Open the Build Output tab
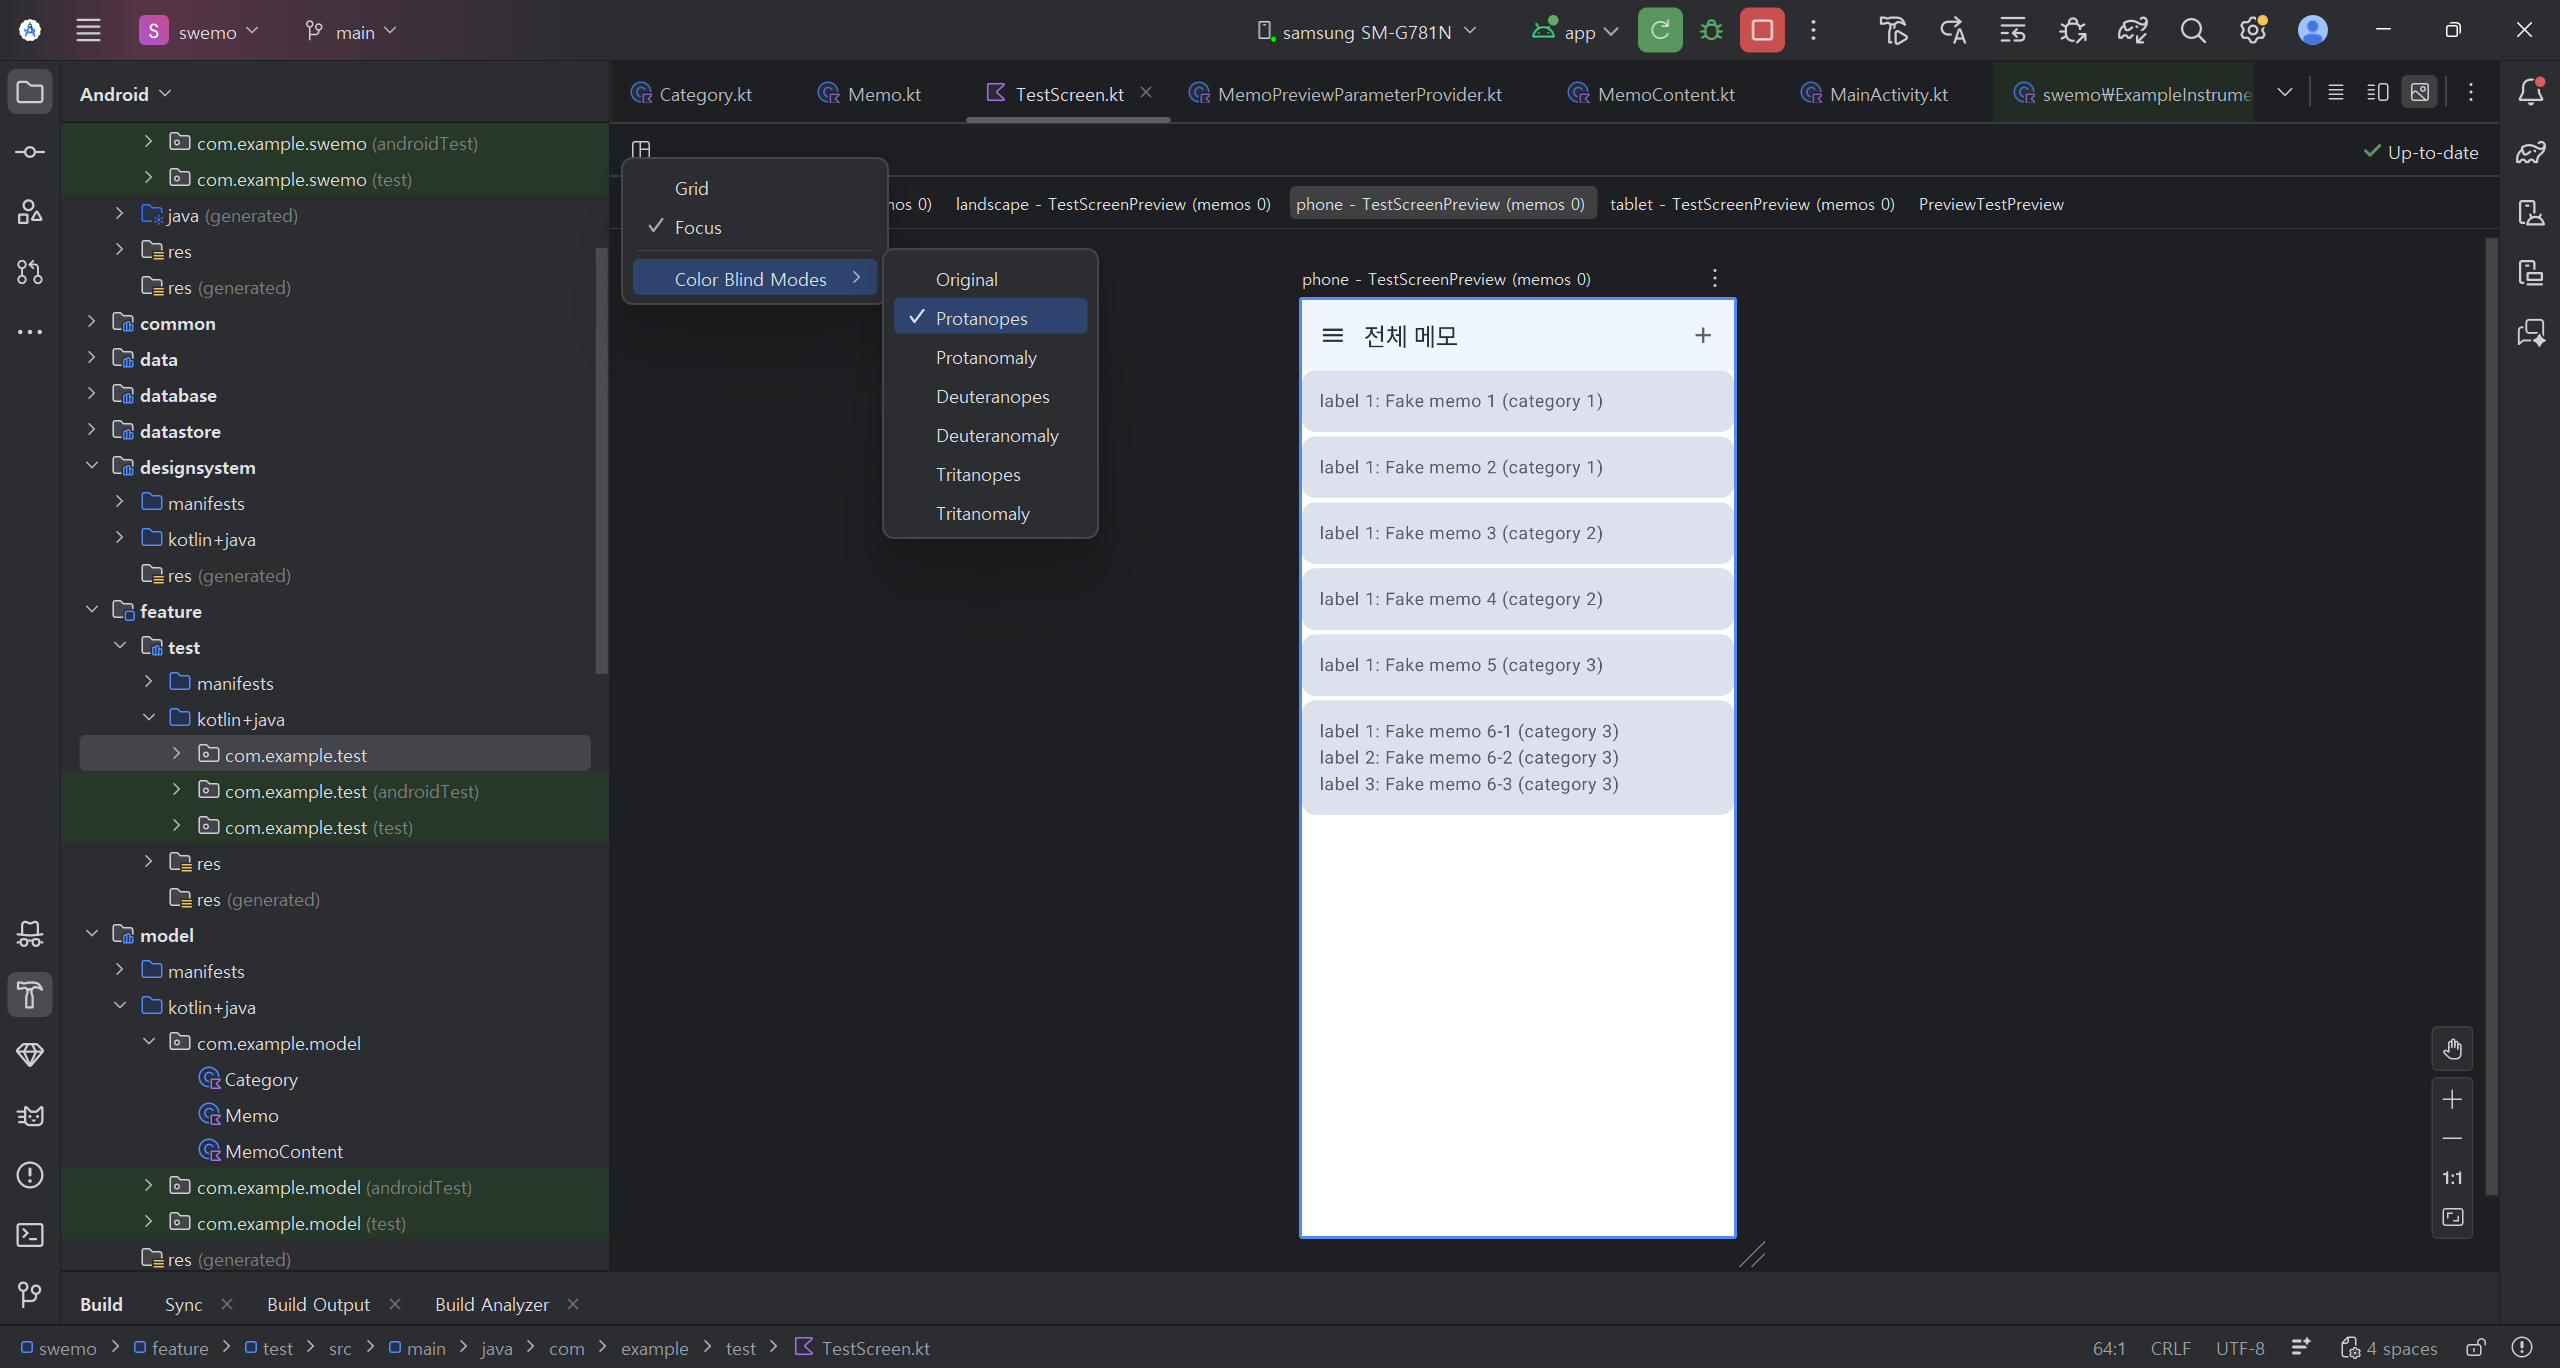The image size is (2560, 1368). coord(318,1304)
